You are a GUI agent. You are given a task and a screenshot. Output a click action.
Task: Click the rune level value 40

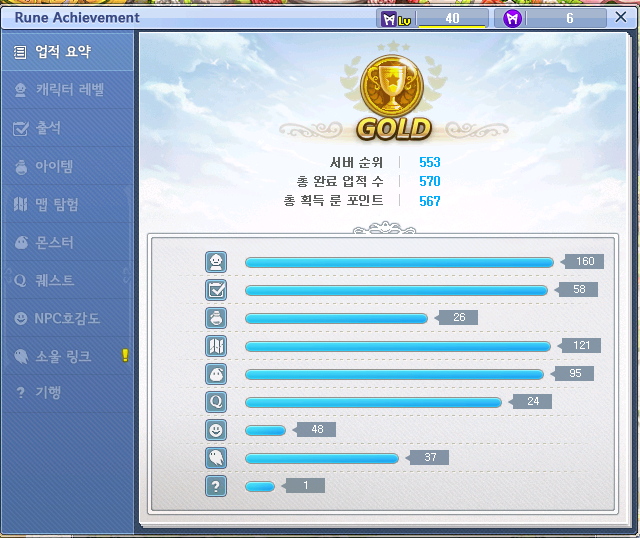click(452, 18)
